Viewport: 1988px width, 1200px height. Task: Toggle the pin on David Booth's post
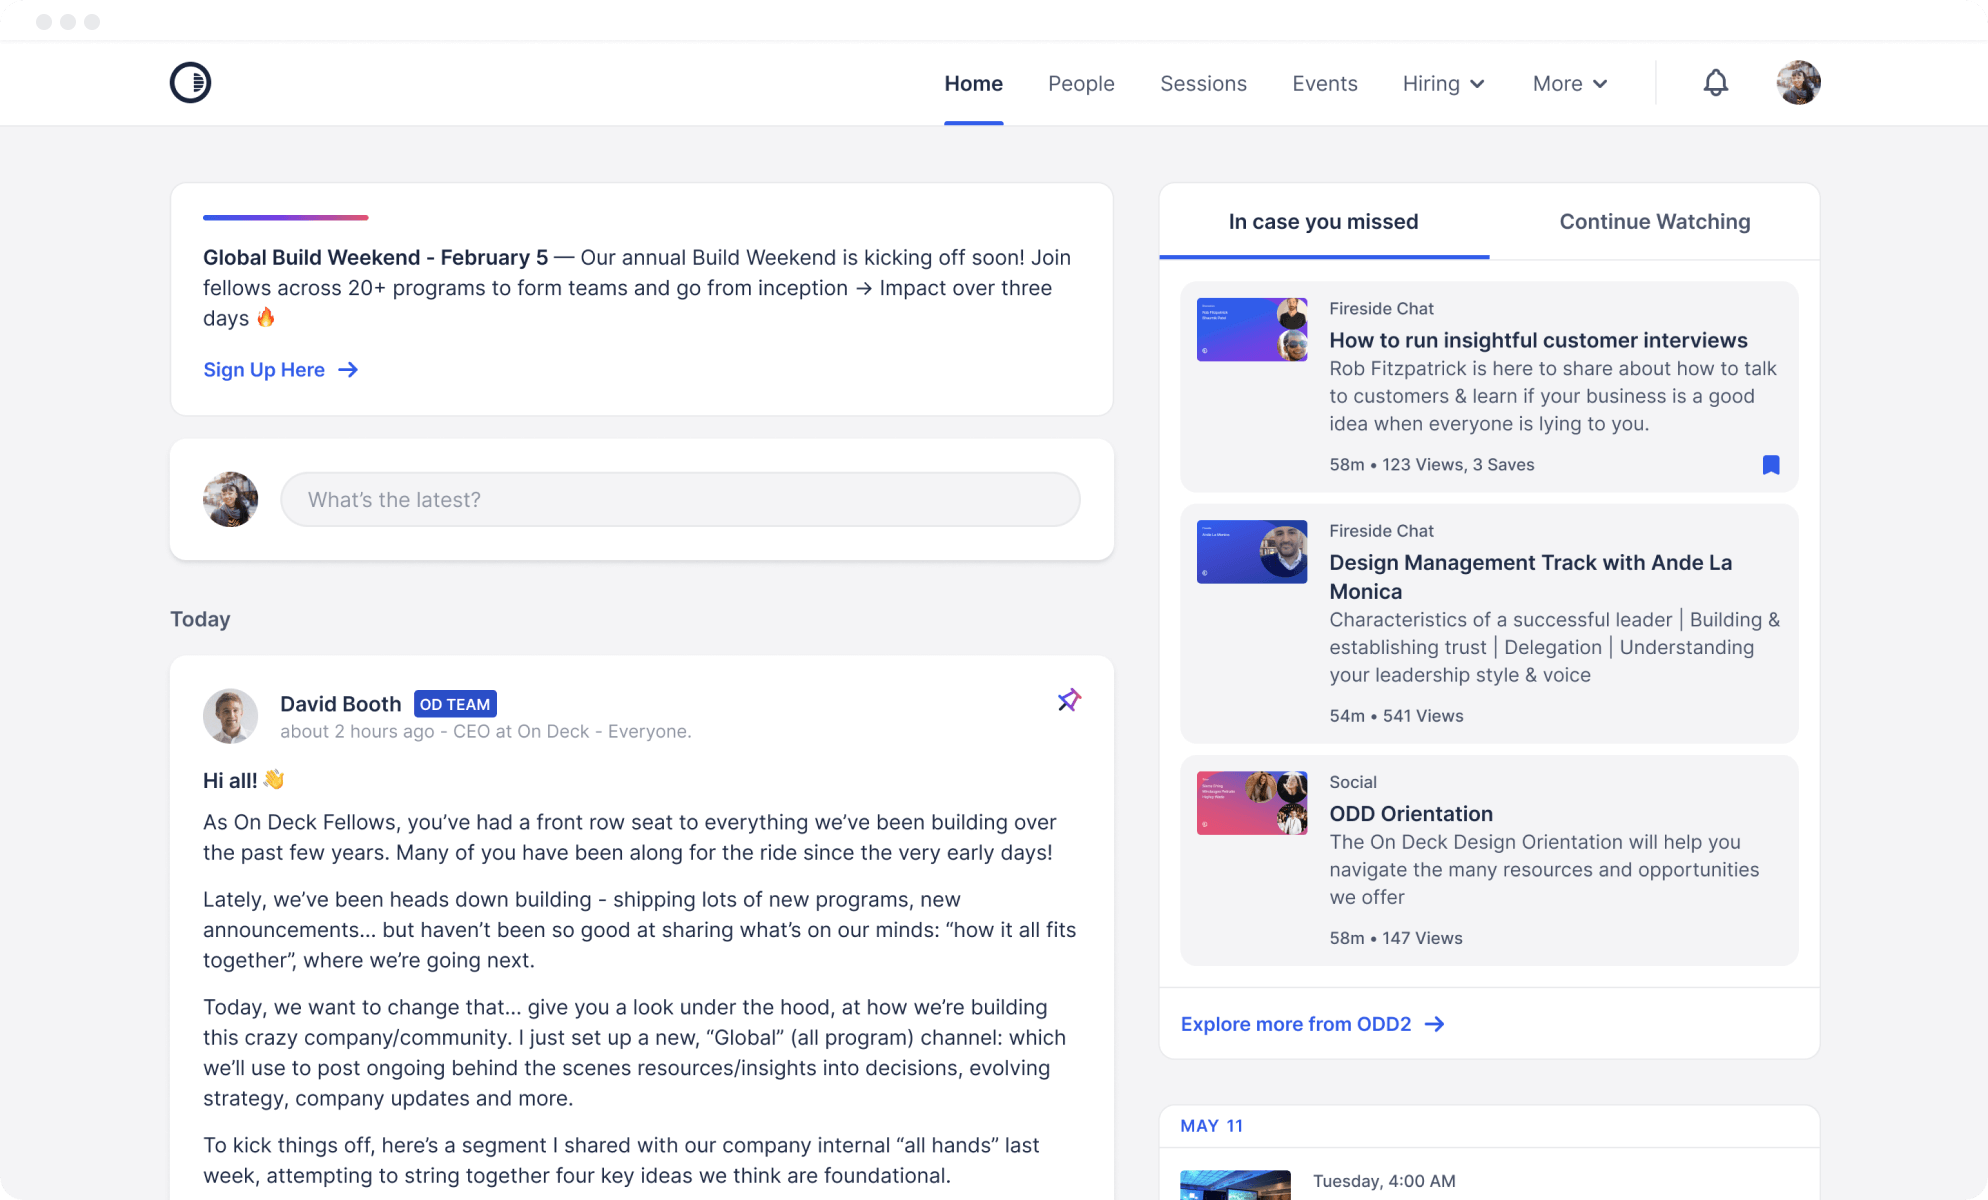(1069, 700)
